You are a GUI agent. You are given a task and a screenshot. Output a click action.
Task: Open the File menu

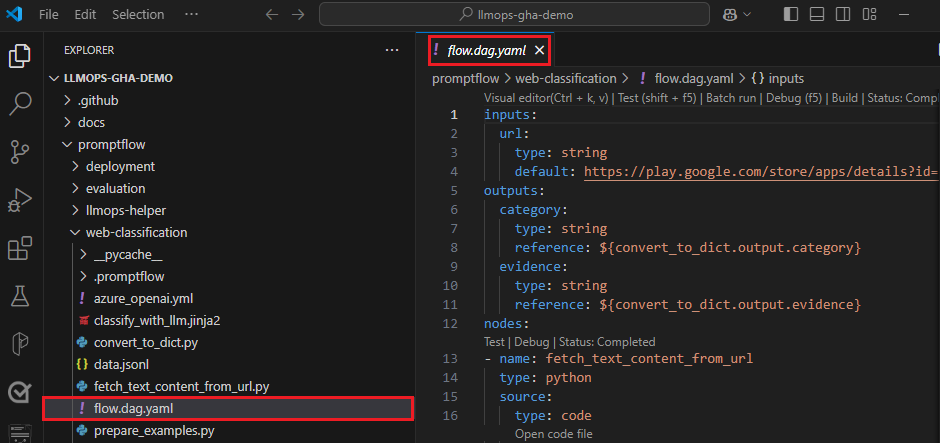point(48,15)
